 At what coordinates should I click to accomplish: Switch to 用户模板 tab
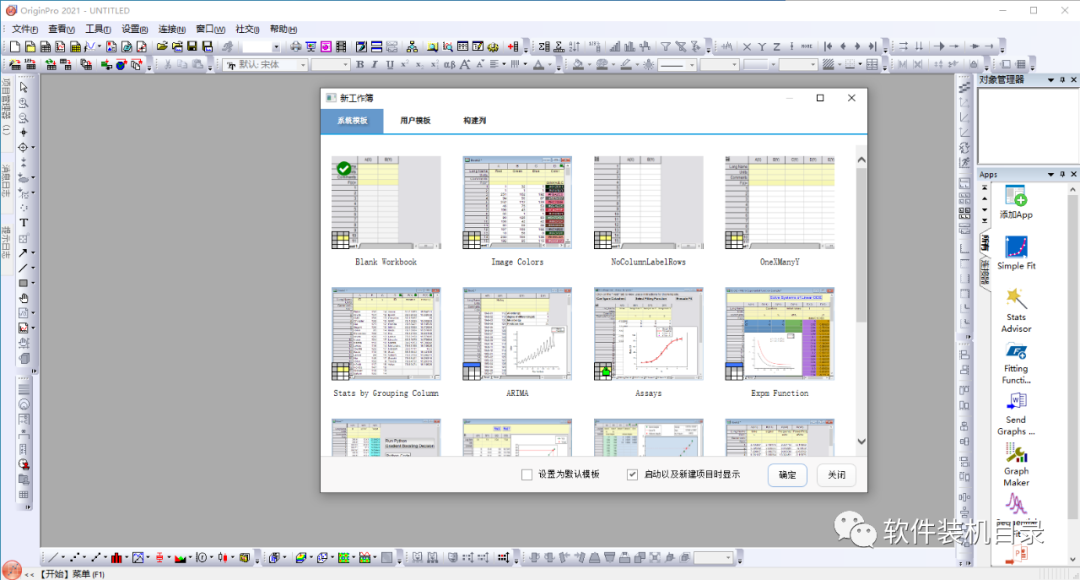pyautogui.click(x=415, y=121)
